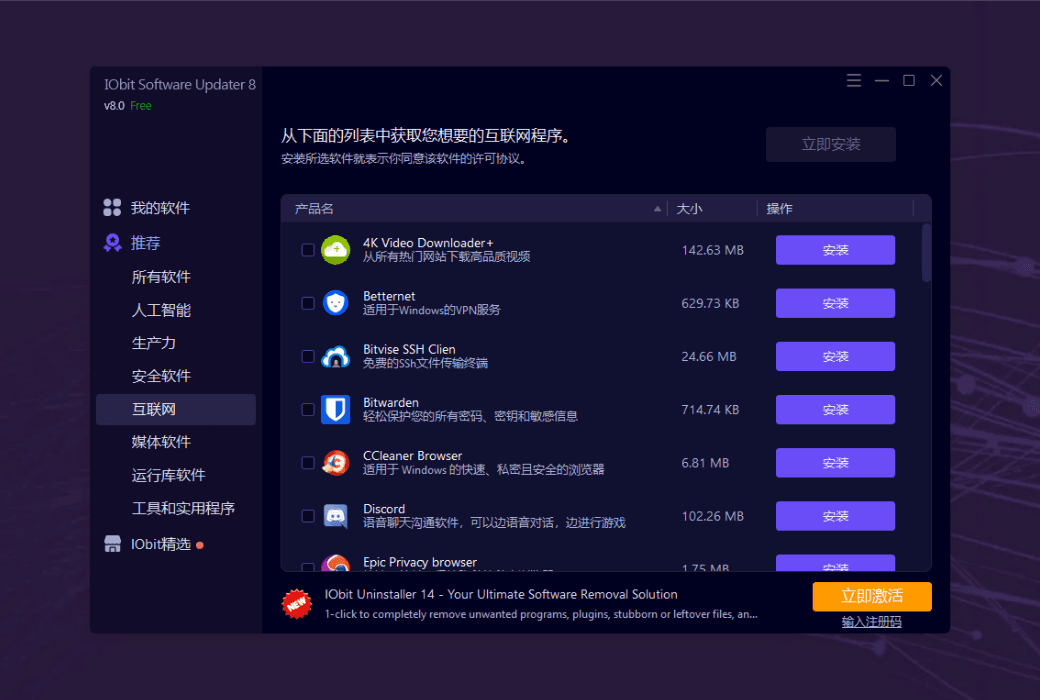Click the IObit Software Updater 8 title
This screenshot has height=700, width=1040.
coord(180,84)
